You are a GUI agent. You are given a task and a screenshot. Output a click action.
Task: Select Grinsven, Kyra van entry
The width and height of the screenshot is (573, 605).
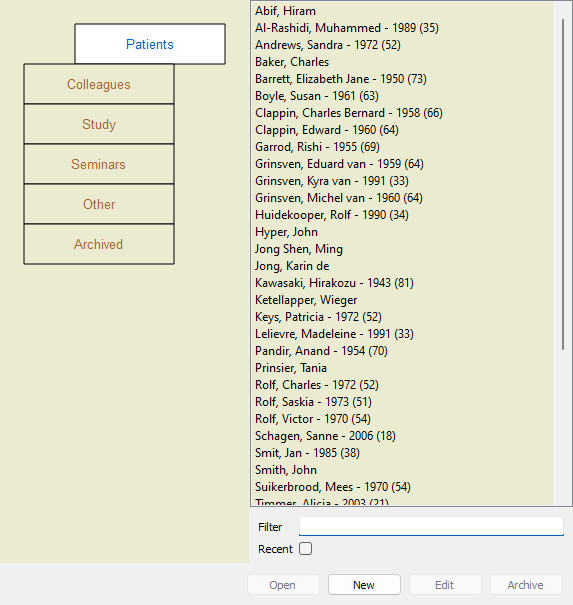point(332,181)
